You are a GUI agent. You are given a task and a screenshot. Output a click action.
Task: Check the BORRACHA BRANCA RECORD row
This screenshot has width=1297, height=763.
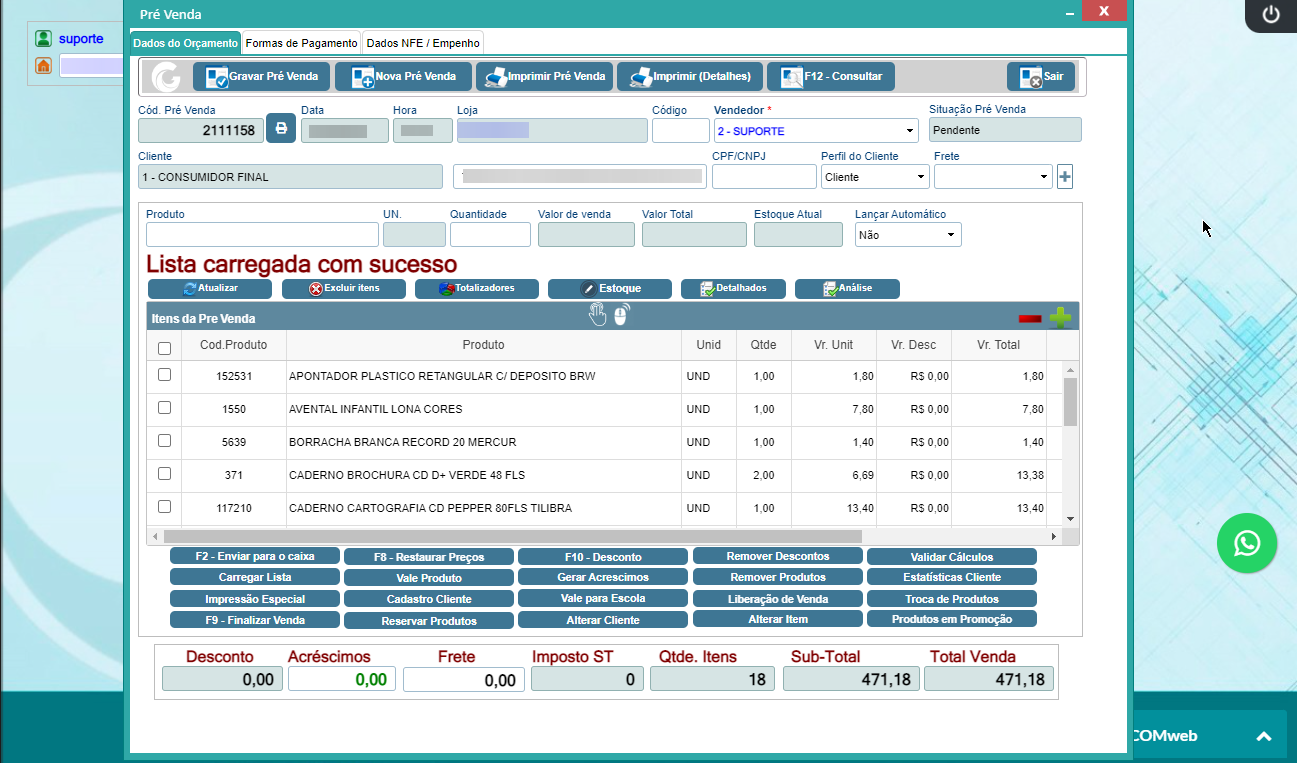165,441
